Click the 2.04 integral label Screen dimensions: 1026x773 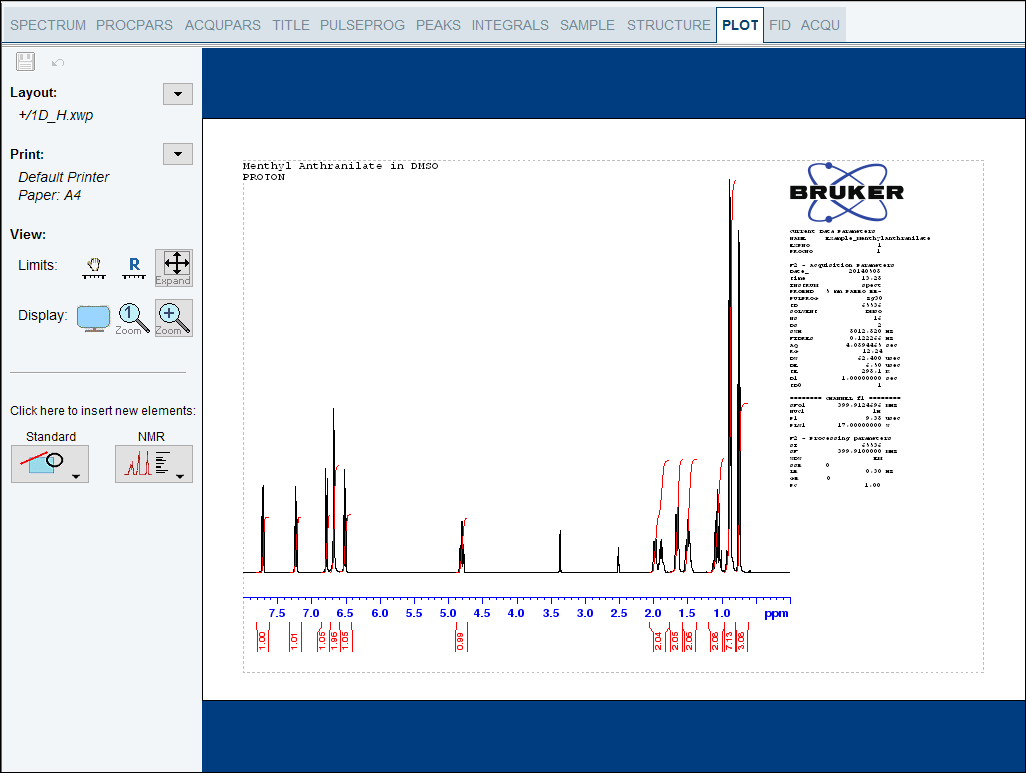658,641
